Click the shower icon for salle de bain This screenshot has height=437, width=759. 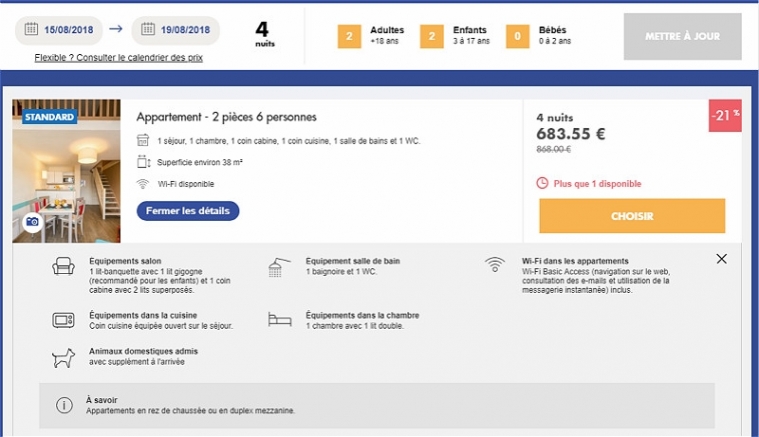(x=279, y=267)
